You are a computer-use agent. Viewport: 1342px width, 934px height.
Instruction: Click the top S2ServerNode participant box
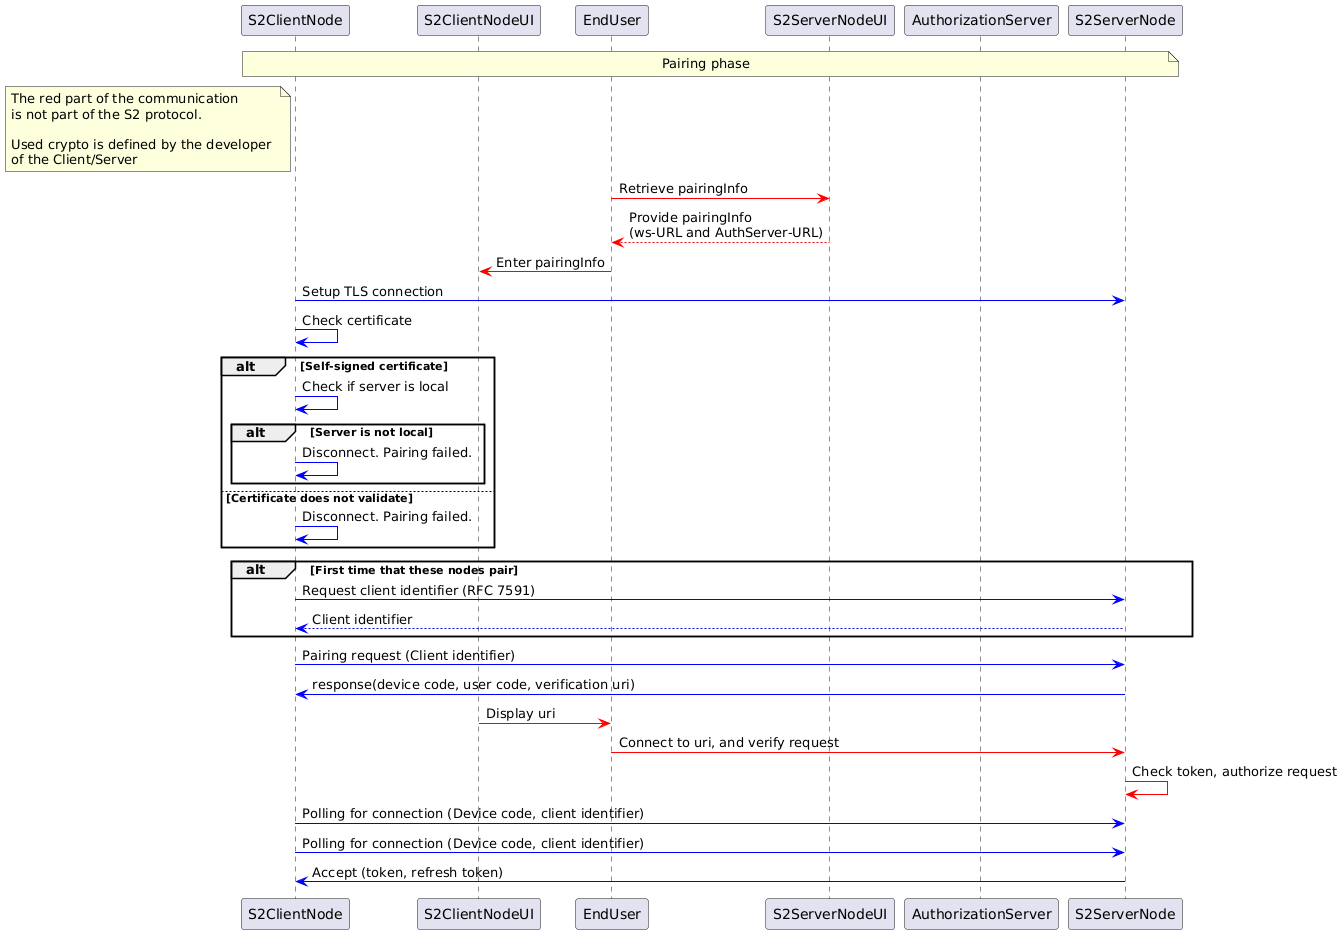point(1125,20)
